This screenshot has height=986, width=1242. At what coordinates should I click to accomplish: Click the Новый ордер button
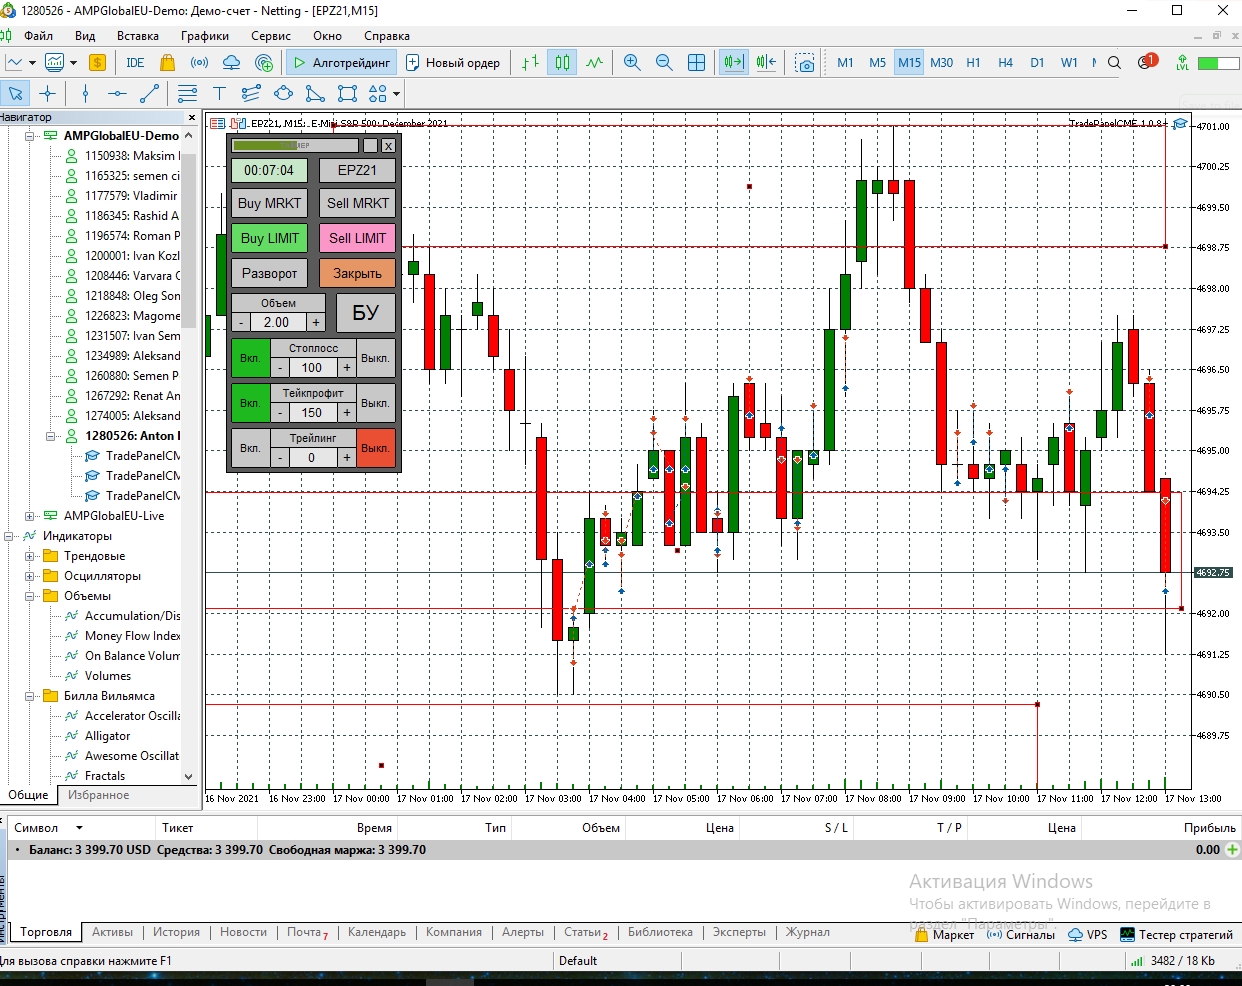pos(453,62)
